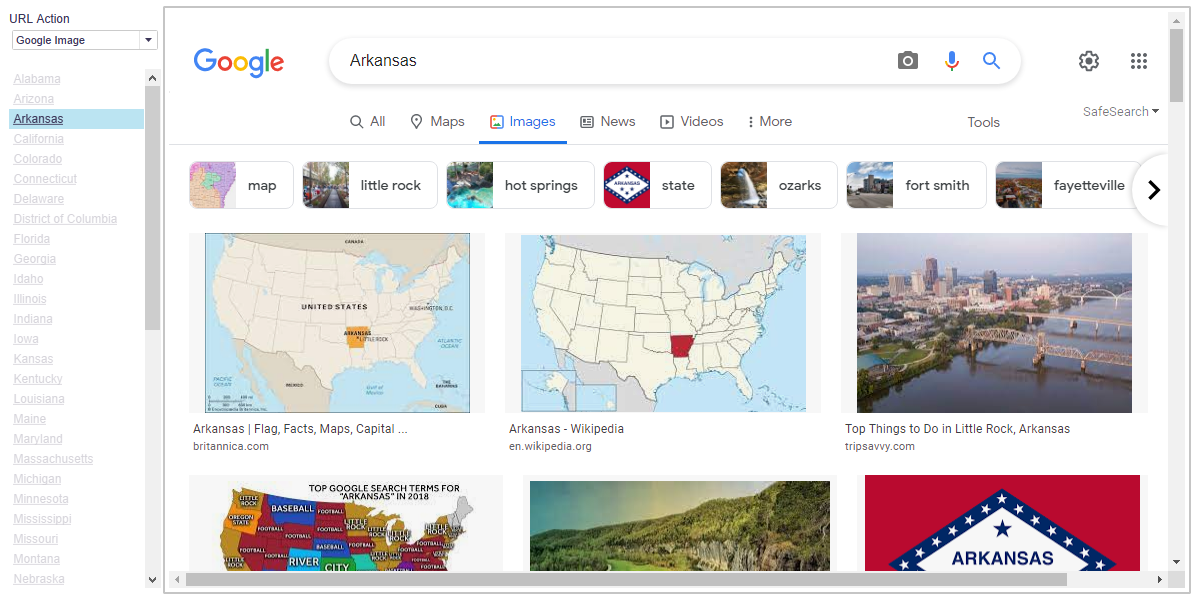This screenshot has height=599, width=1194.
Task: Switch to the Maps tab
Action: (437, 122)
